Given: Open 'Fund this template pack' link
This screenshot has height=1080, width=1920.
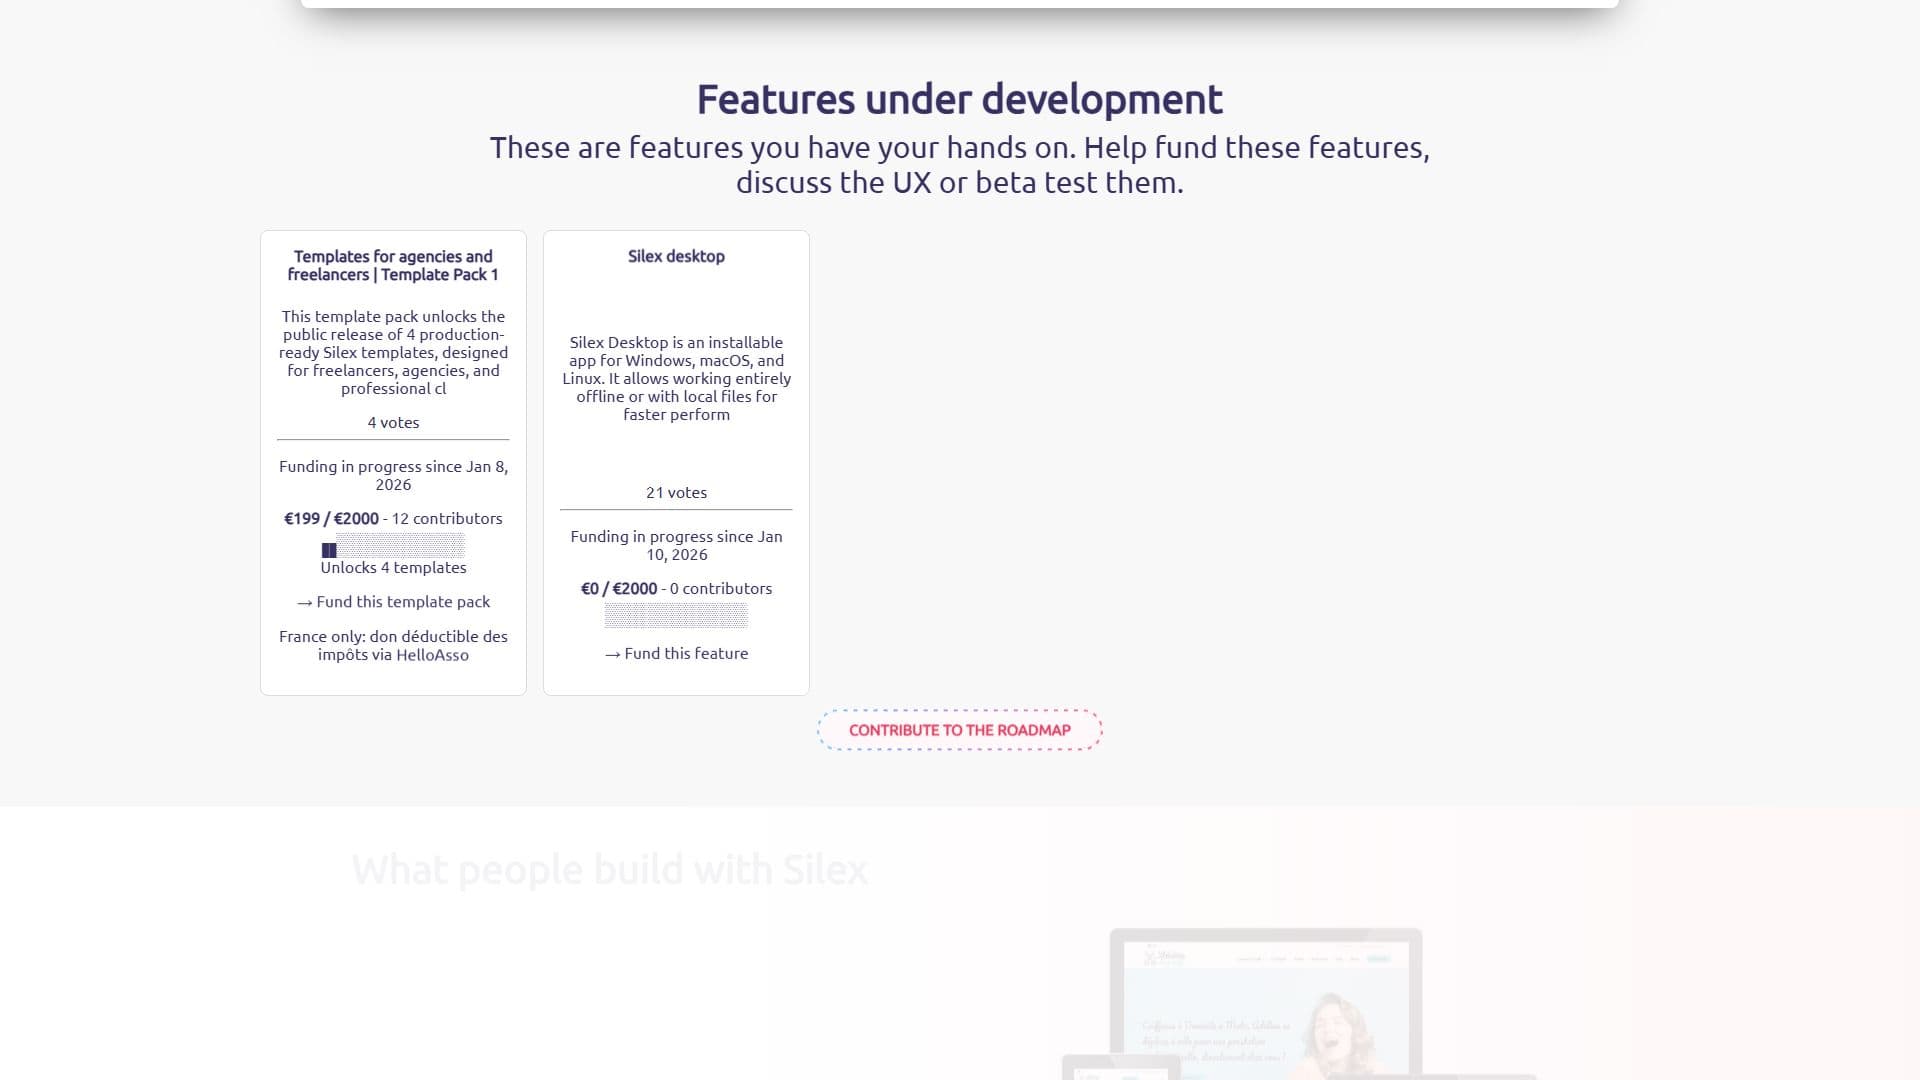Looking at the screenshot, I should coord(393,602).
